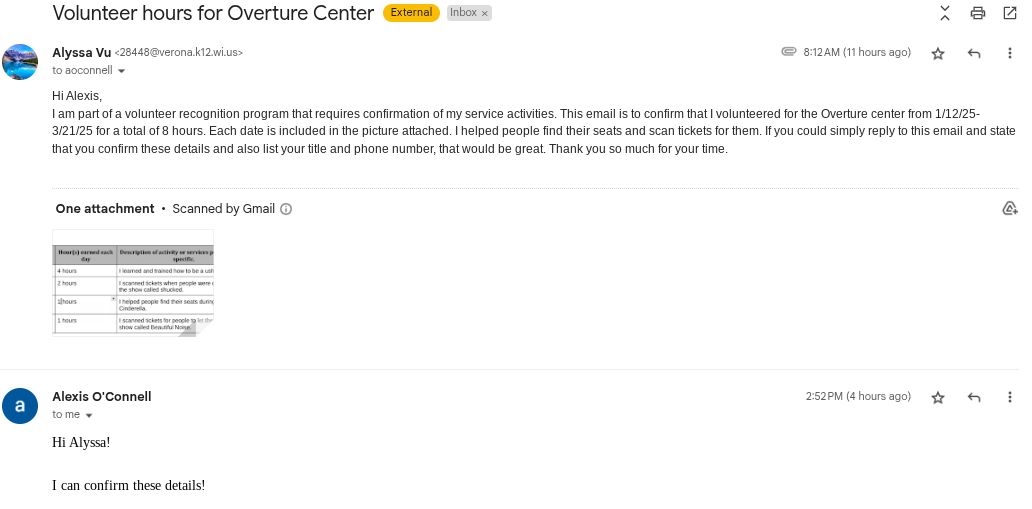Open the attached hours table image
Viewport: 1032px width, 509px height.
click(133, 283)
